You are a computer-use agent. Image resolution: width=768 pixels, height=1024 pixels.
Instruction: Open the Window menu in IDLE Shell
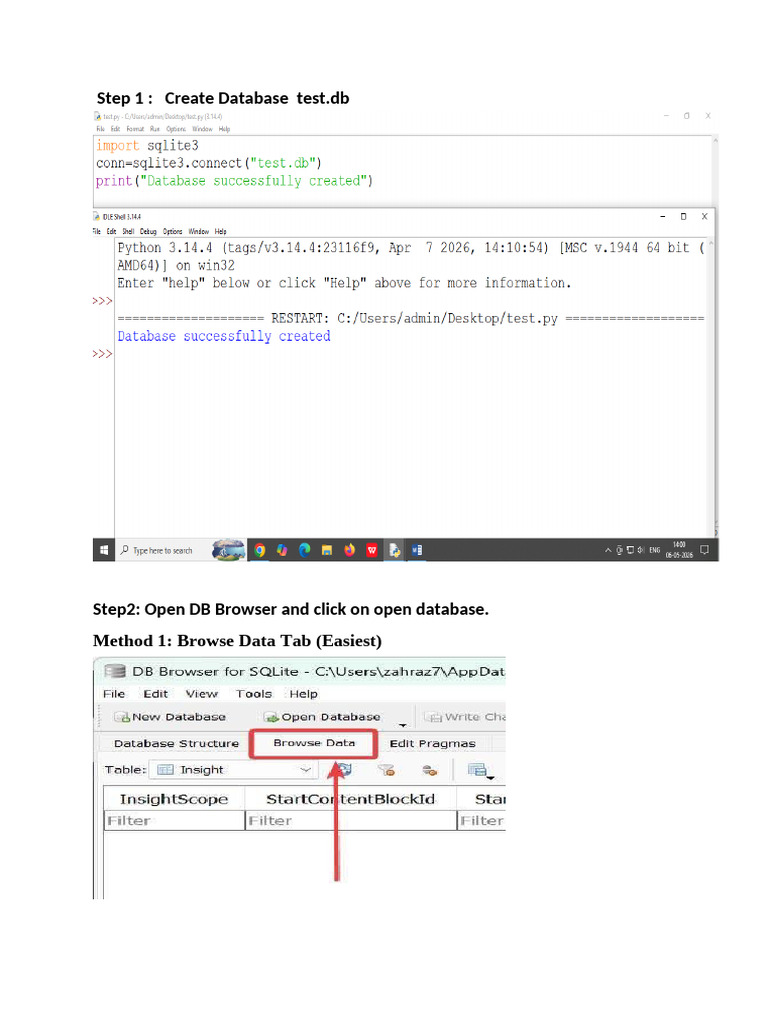[199, 231]
